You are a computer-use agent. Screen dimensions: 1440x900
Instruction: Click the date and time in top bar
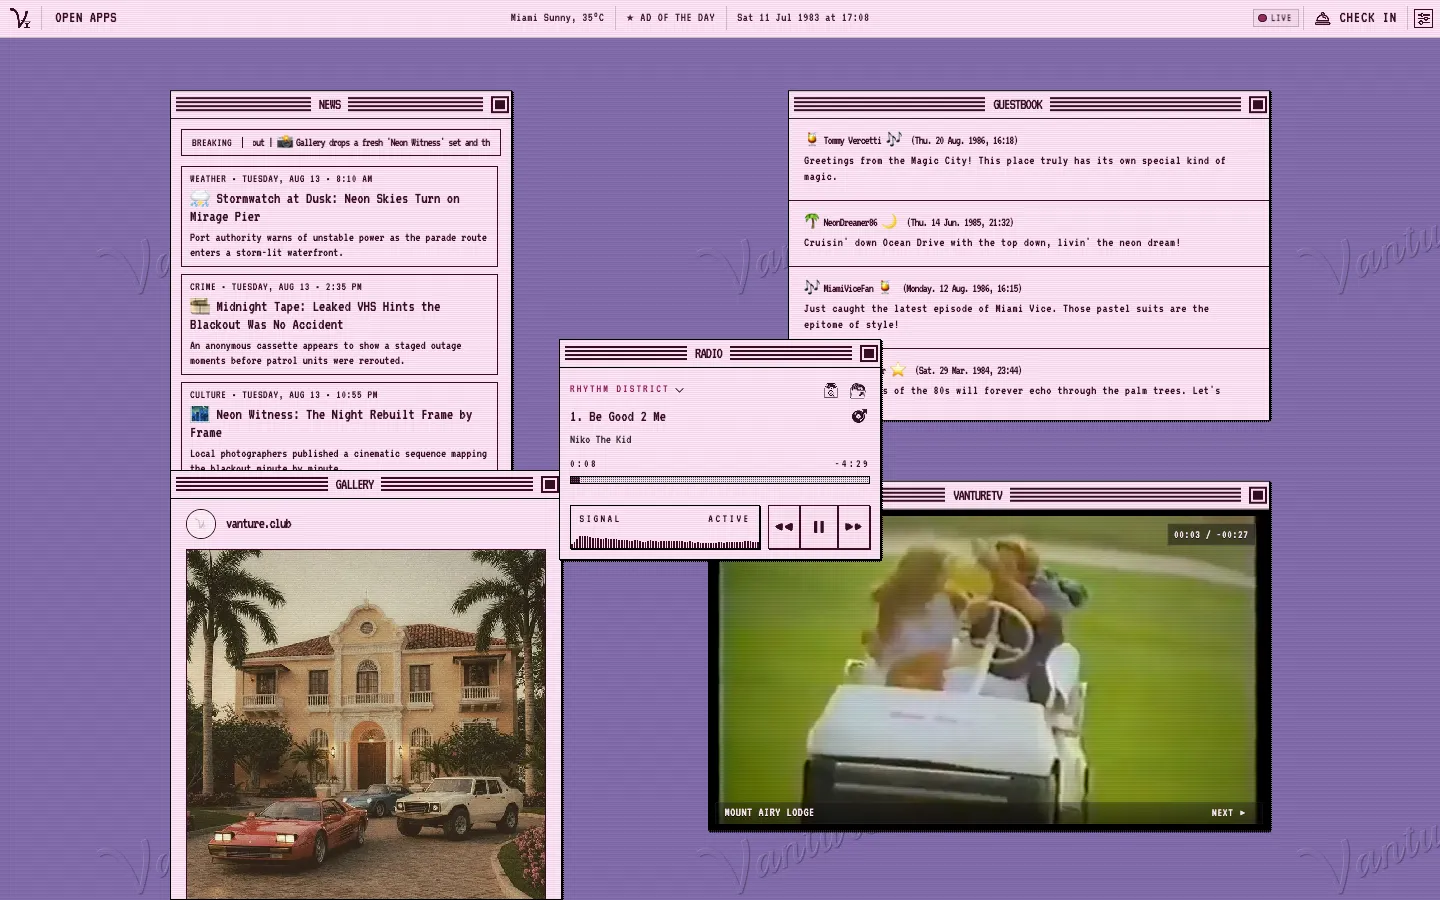click(x=803, y=18)
